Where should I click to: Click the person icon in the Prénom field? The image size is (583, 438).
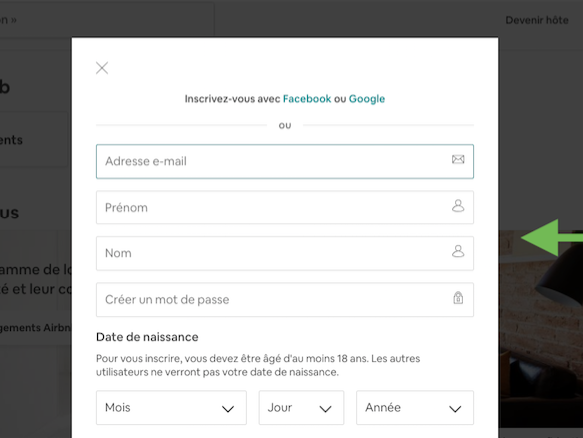coord(458,206)
